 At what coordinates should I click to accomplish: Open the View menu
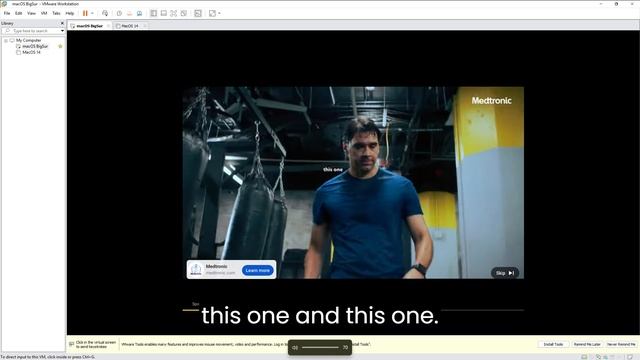[x=31, y=13]
